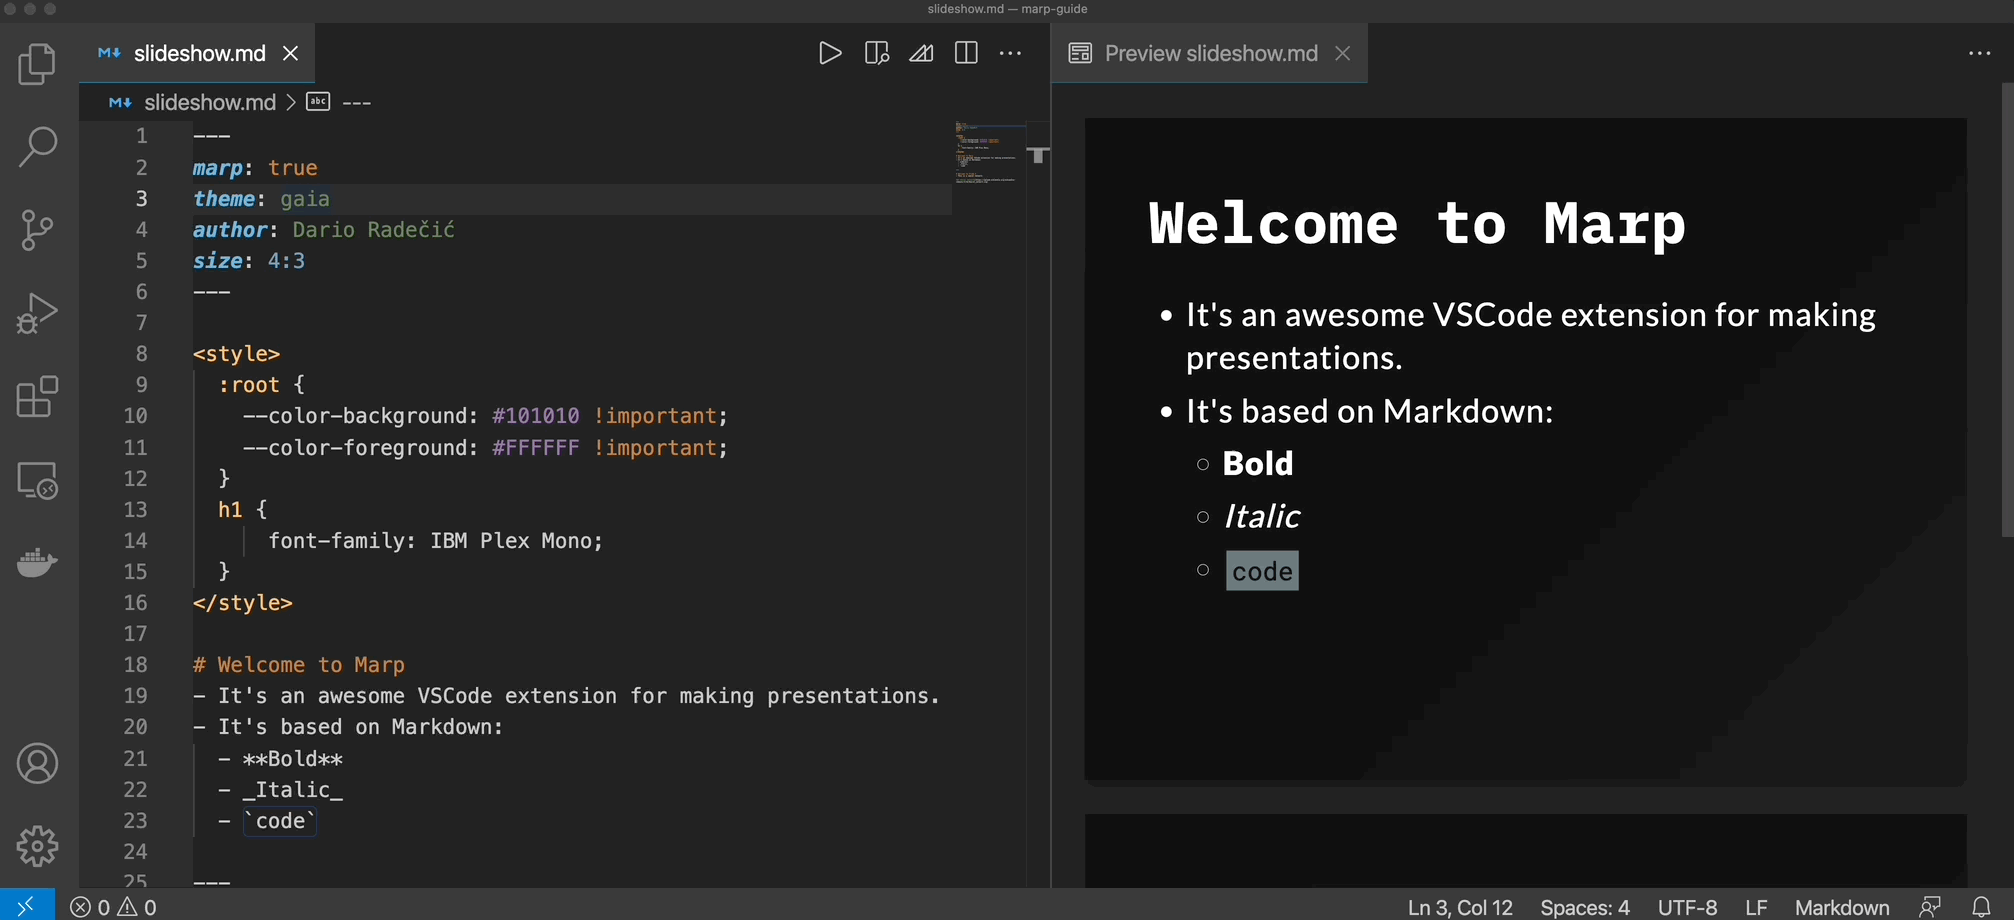2014x920 pixels.
Task: Open the Explorer view in activity bar
Action: [x=37, y=65]
